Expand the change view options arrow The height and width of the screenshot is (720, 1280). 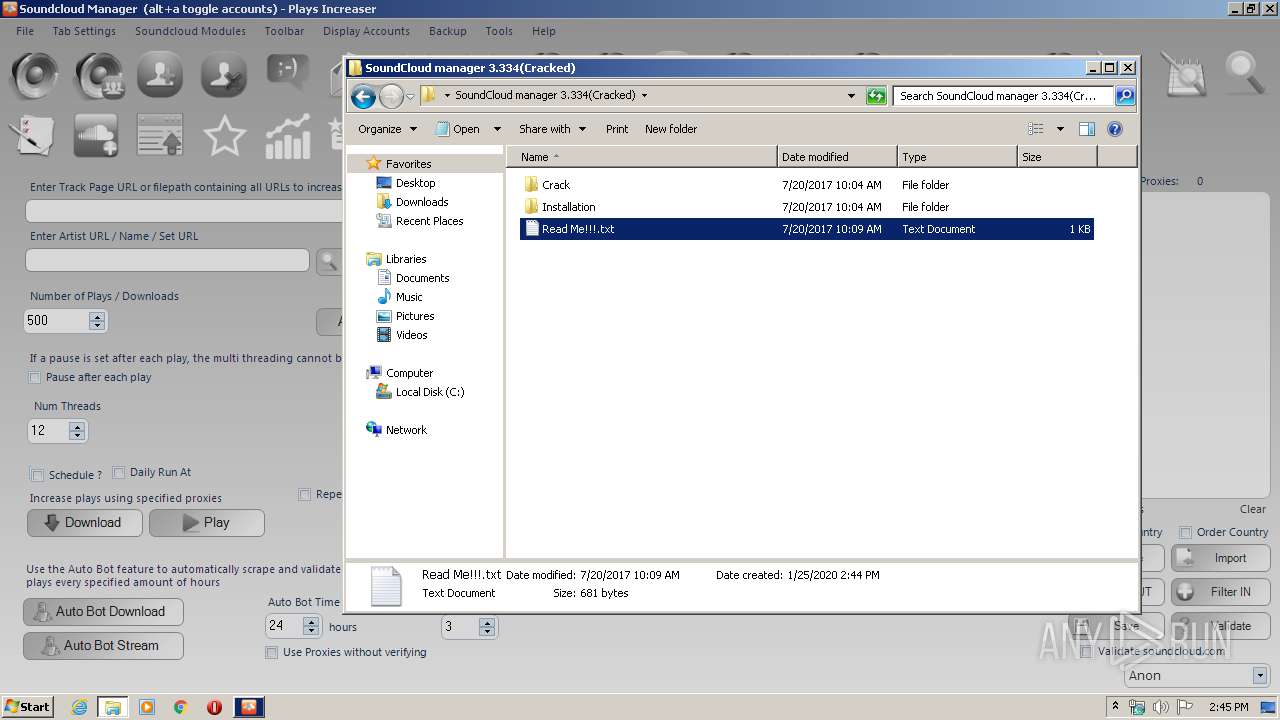point(1060,129)
